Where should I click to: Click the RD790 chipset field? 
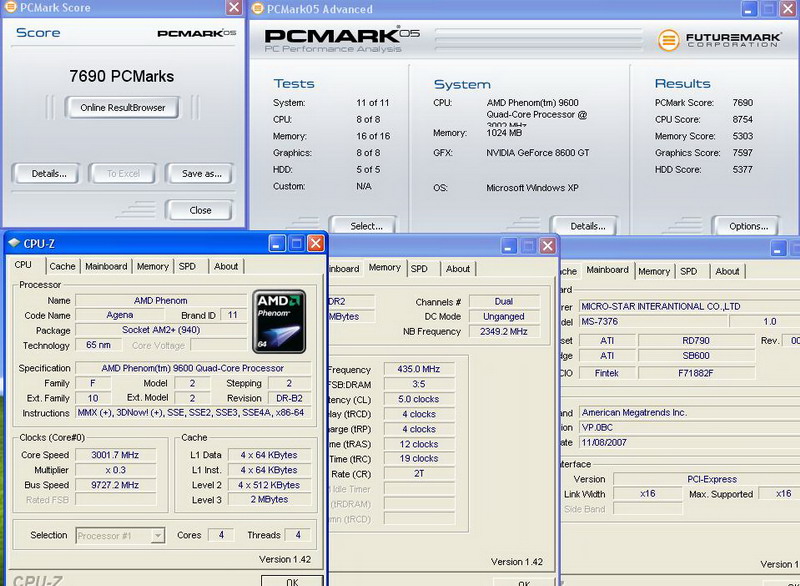[x=696, y=341]
